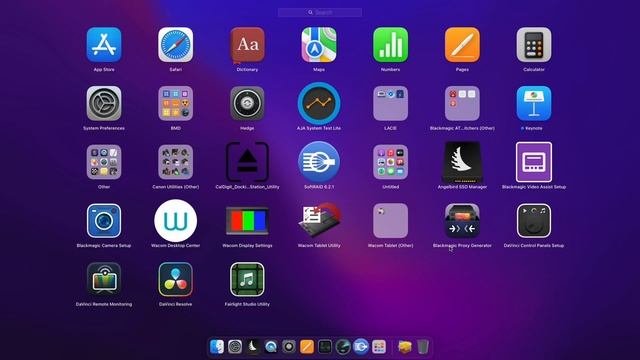Open the Calculator app
This screenshot has width=640, height=360.
(x=534, y=45)
